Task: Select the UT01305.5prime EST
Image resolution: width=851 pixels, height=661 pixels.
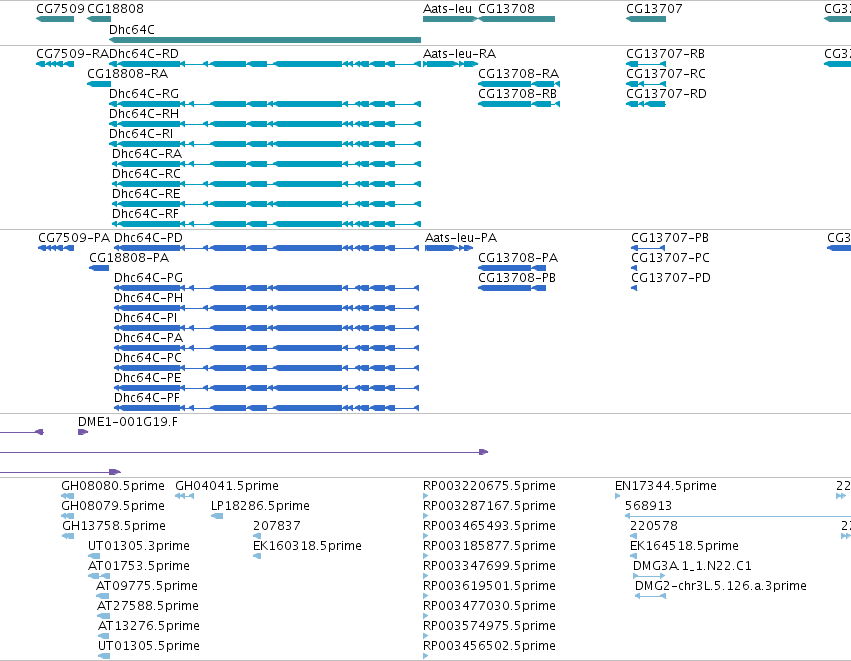Action: [x=104, y=656]
